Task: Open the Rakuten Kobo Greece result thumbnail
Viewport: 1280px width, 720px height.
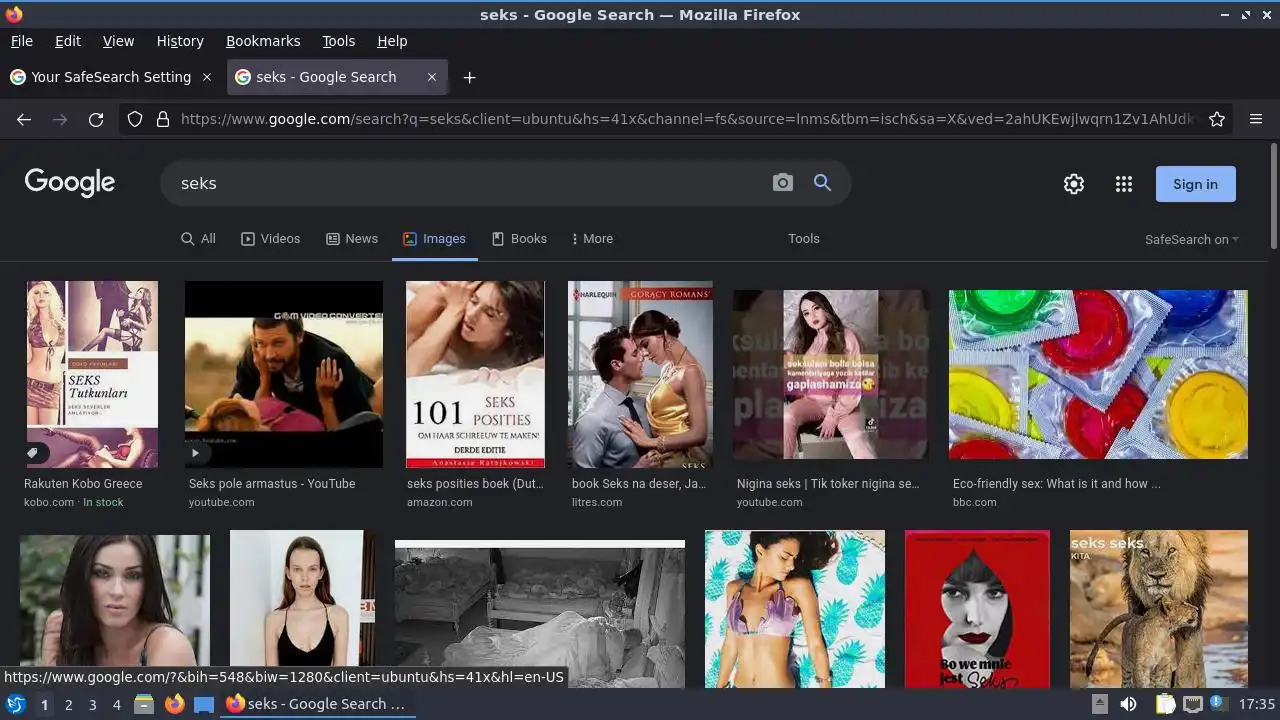Action: coord(92,374)
